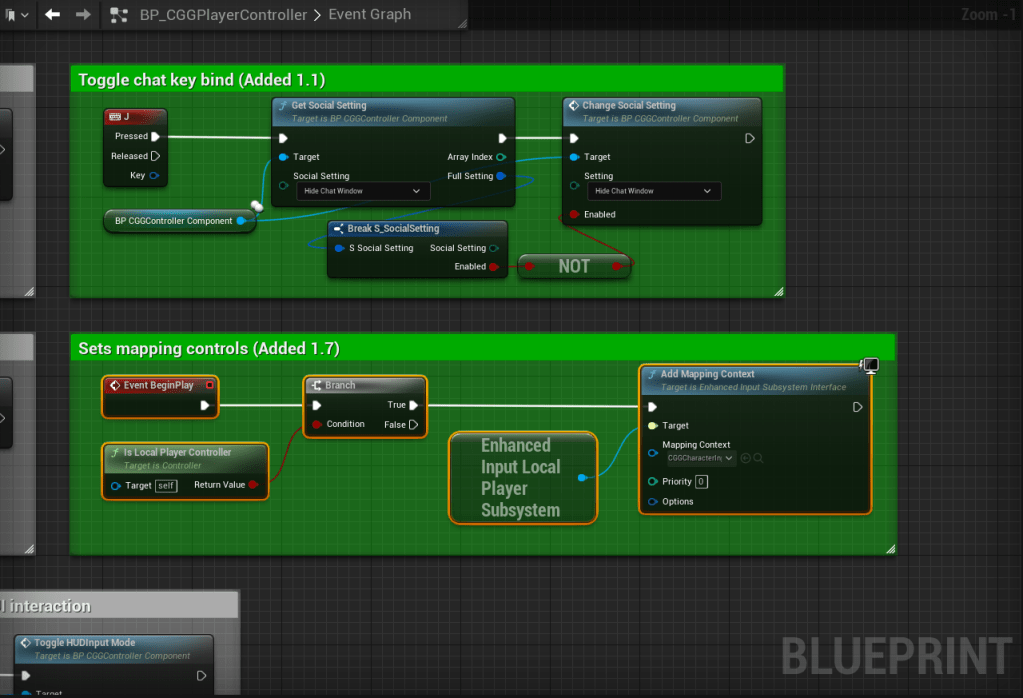This screenshot has height=698, width=1023.
Task: Click the BP_CGGPlayerController breadcrumb
Action: 223,15
